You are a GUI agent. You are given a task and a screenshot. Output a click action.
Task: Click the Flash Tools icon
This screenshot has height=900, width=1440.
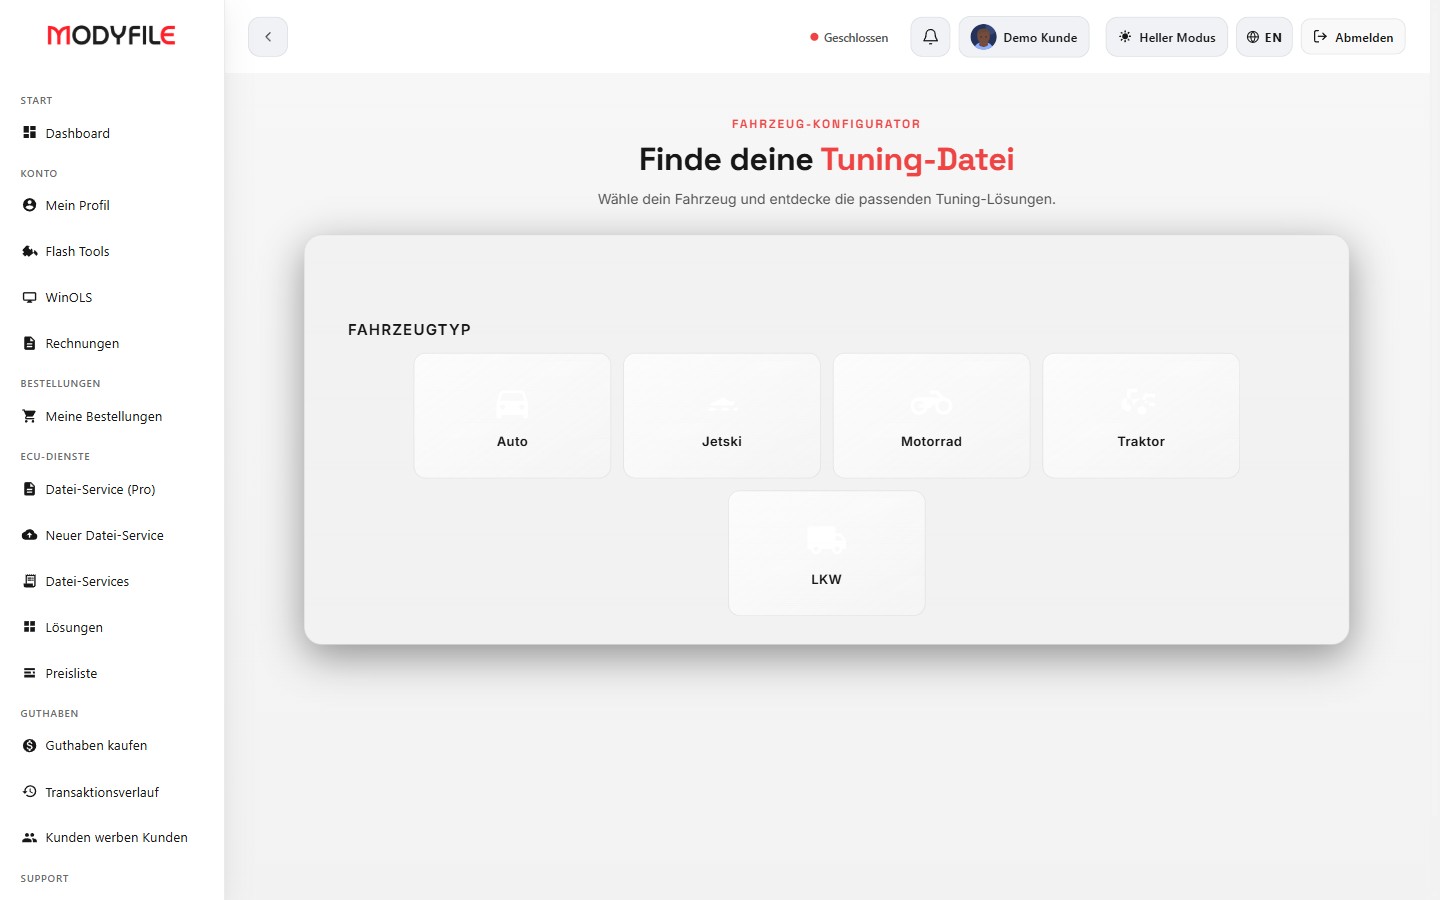coord(30,251)
